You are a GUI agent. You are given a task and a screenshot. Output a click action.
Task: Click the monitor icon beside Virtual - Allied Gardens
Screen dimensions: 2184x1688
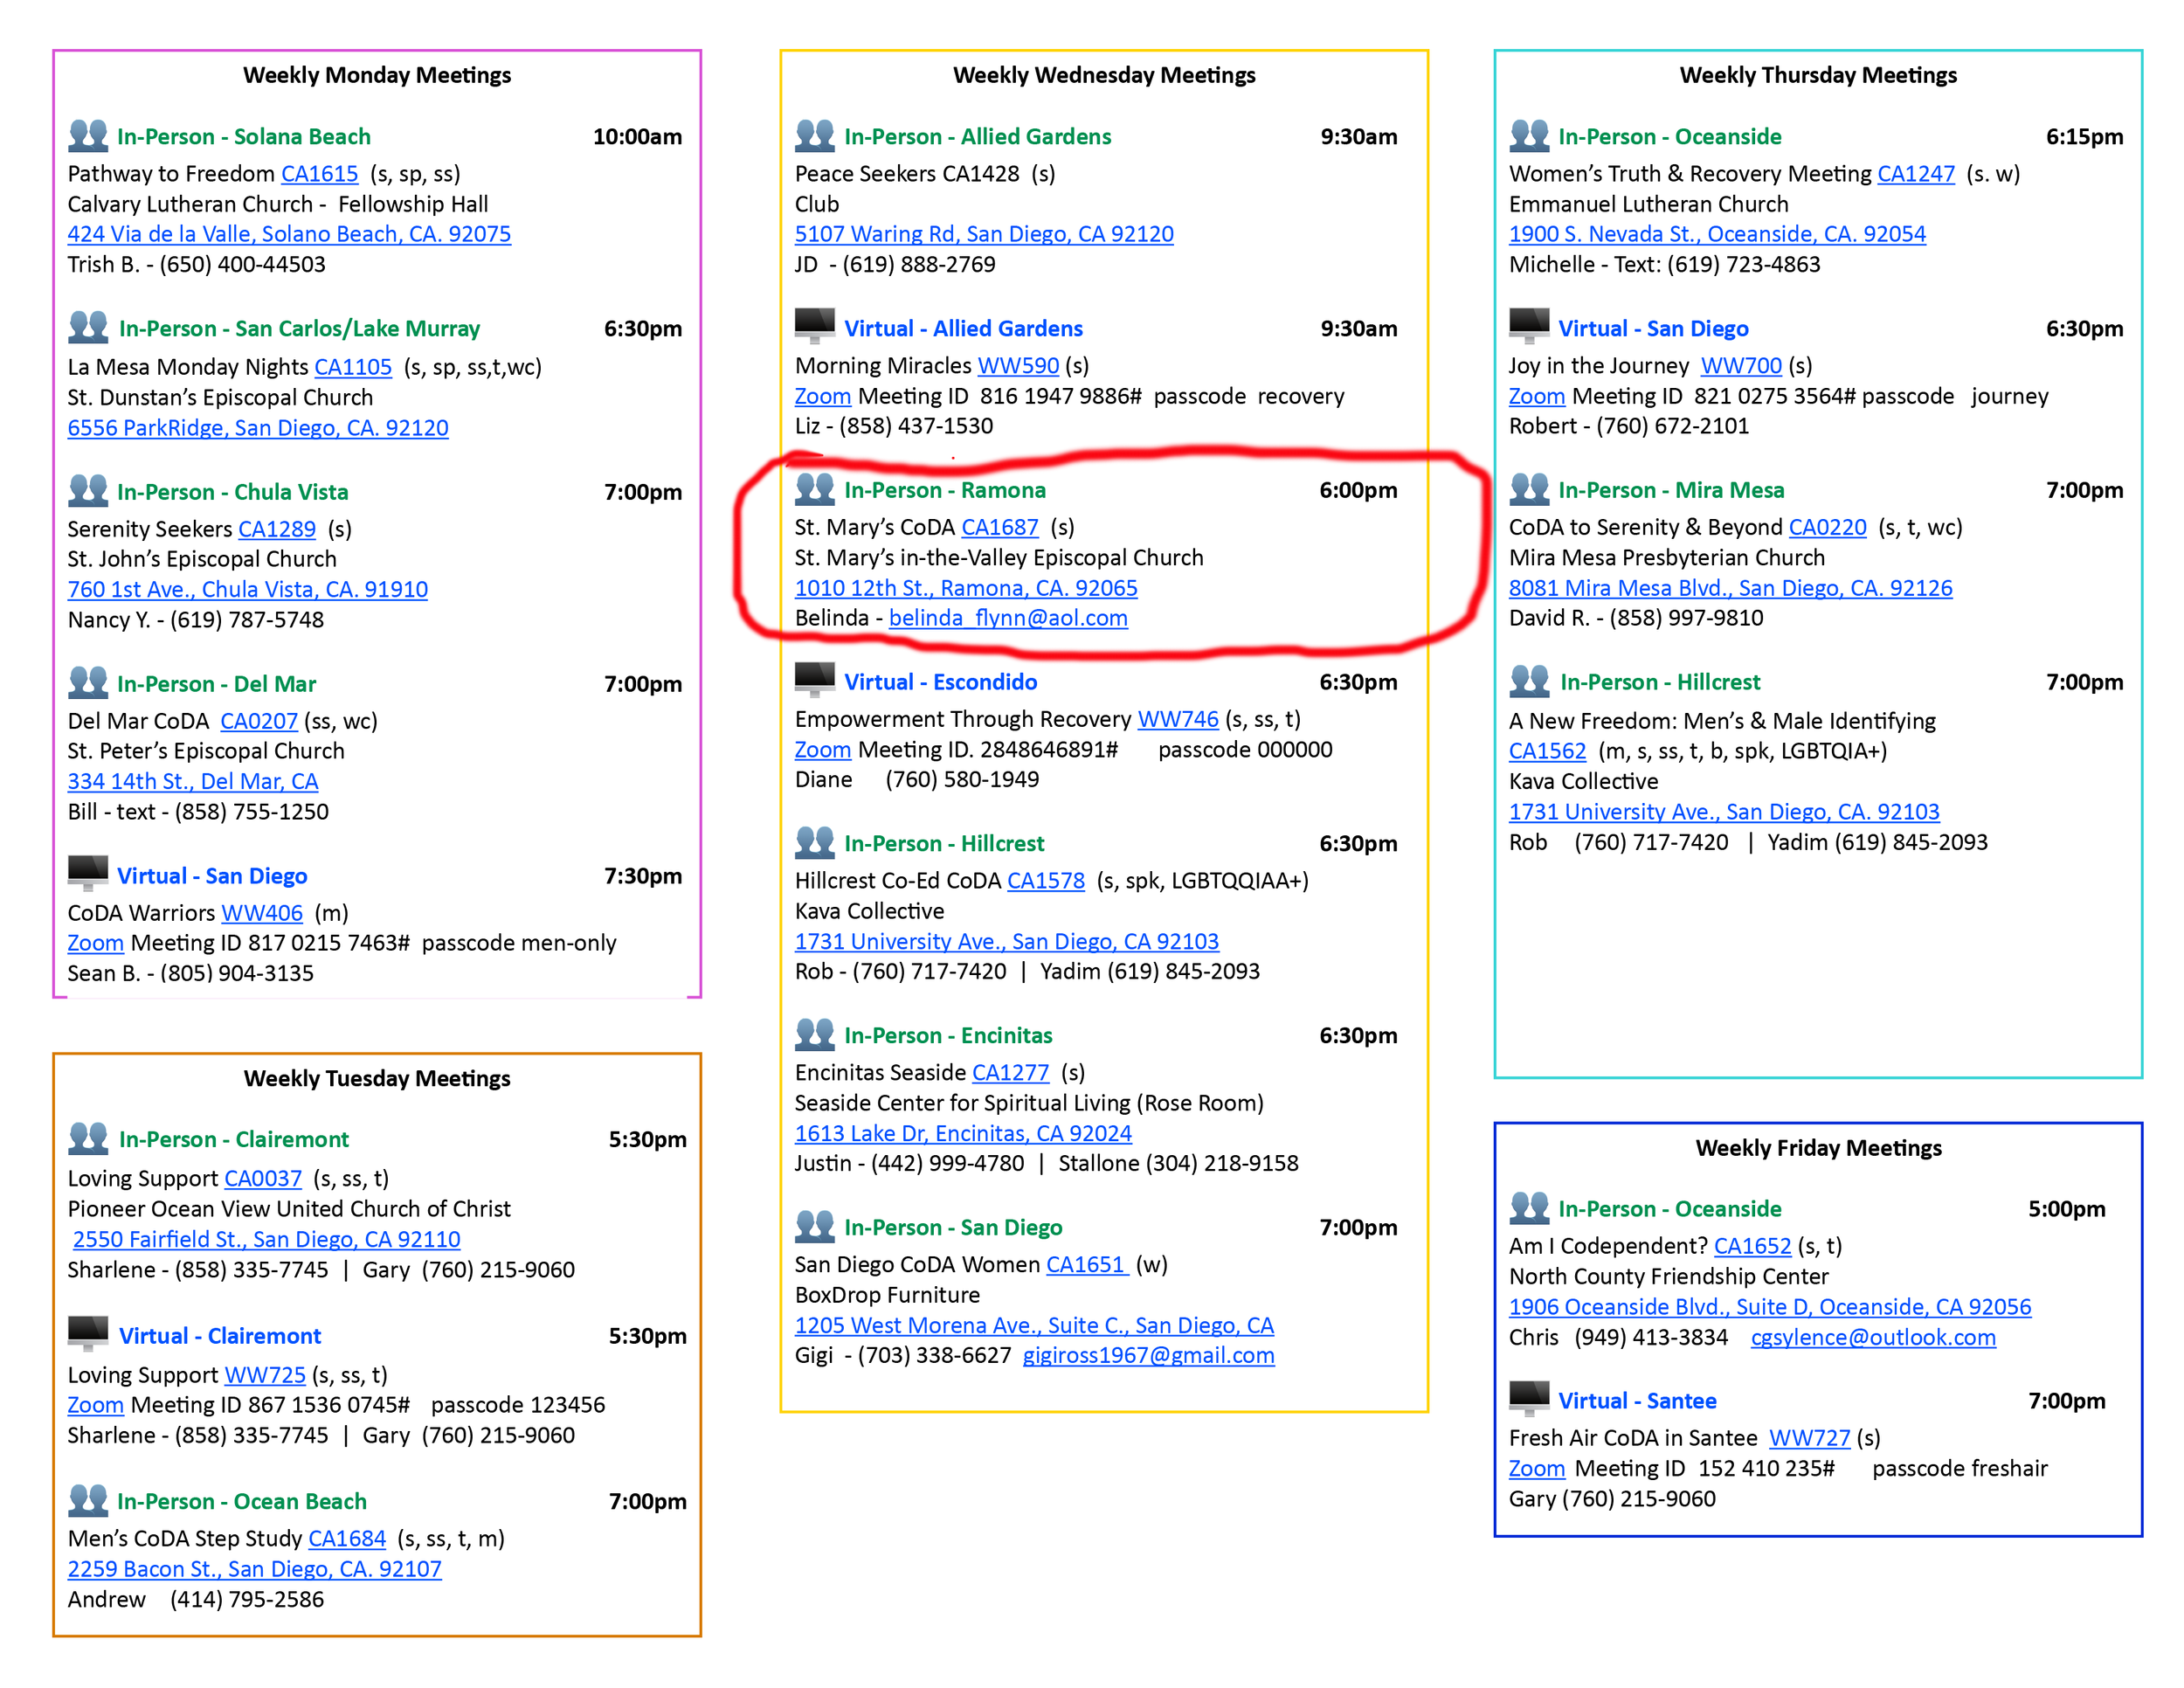[x=814, y=325]
